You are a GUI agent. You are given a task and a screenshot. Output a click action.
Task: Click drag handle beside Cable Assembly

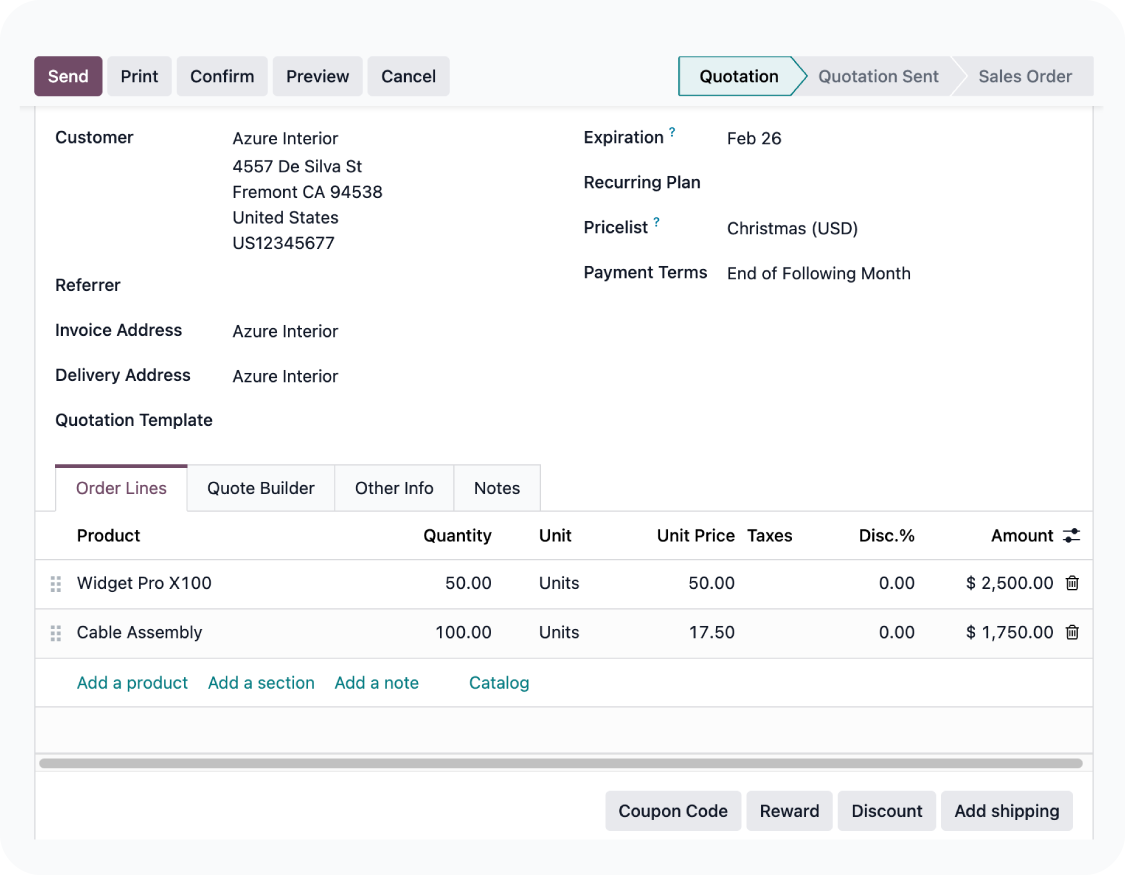click(56, 633)
